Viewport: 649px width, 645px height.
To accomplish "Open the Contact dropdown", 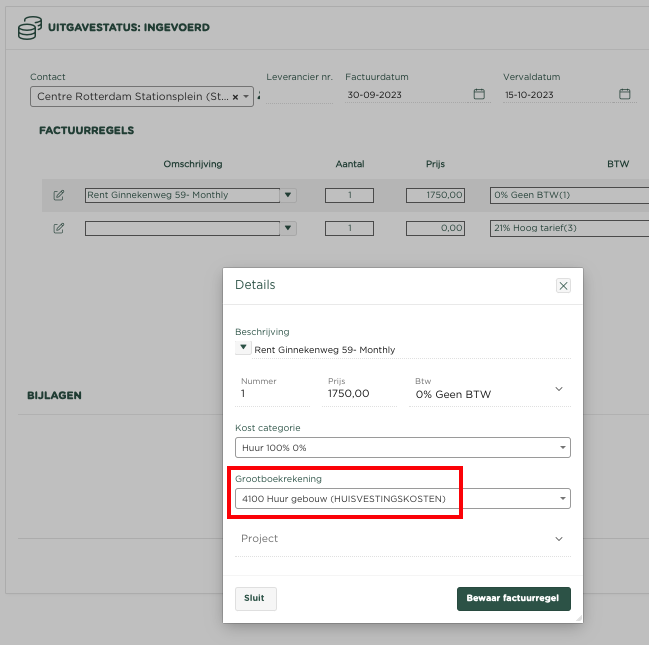I will 246,97.
